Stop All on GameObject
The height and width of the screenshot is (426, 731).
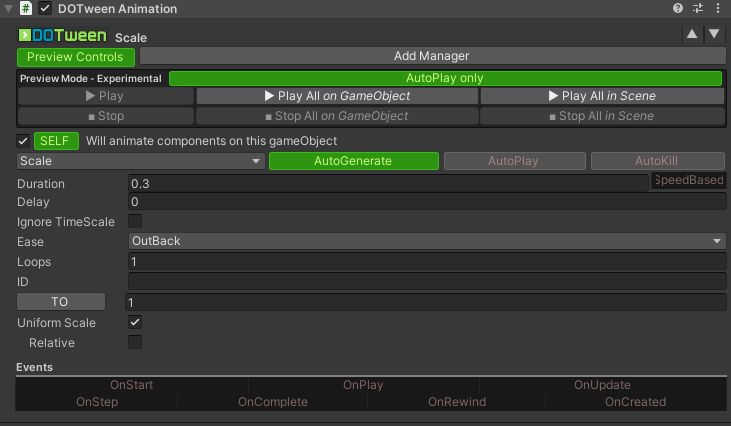pos(337,116)
